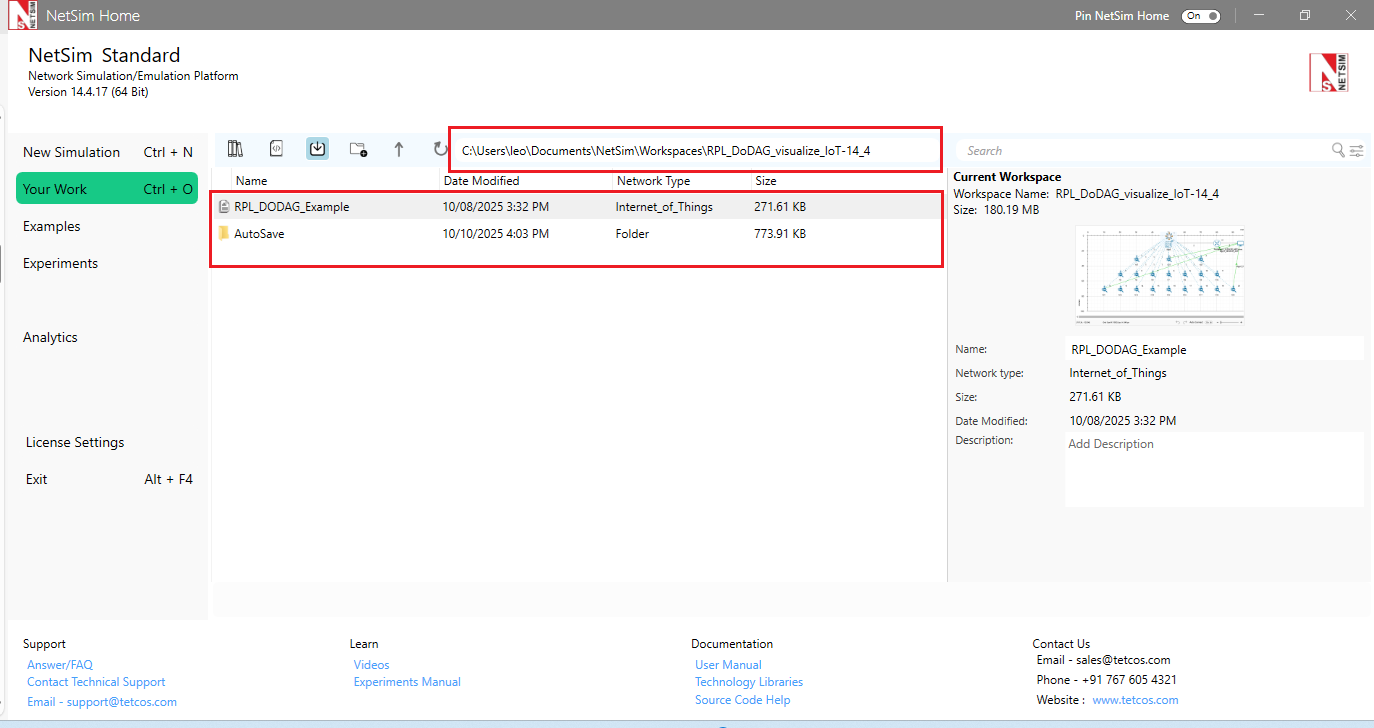Open Analytics from the sidebar
Image resolution: width=1374 pixels, height=728 pixels.
pyautogui.click(x=50, y=337)
